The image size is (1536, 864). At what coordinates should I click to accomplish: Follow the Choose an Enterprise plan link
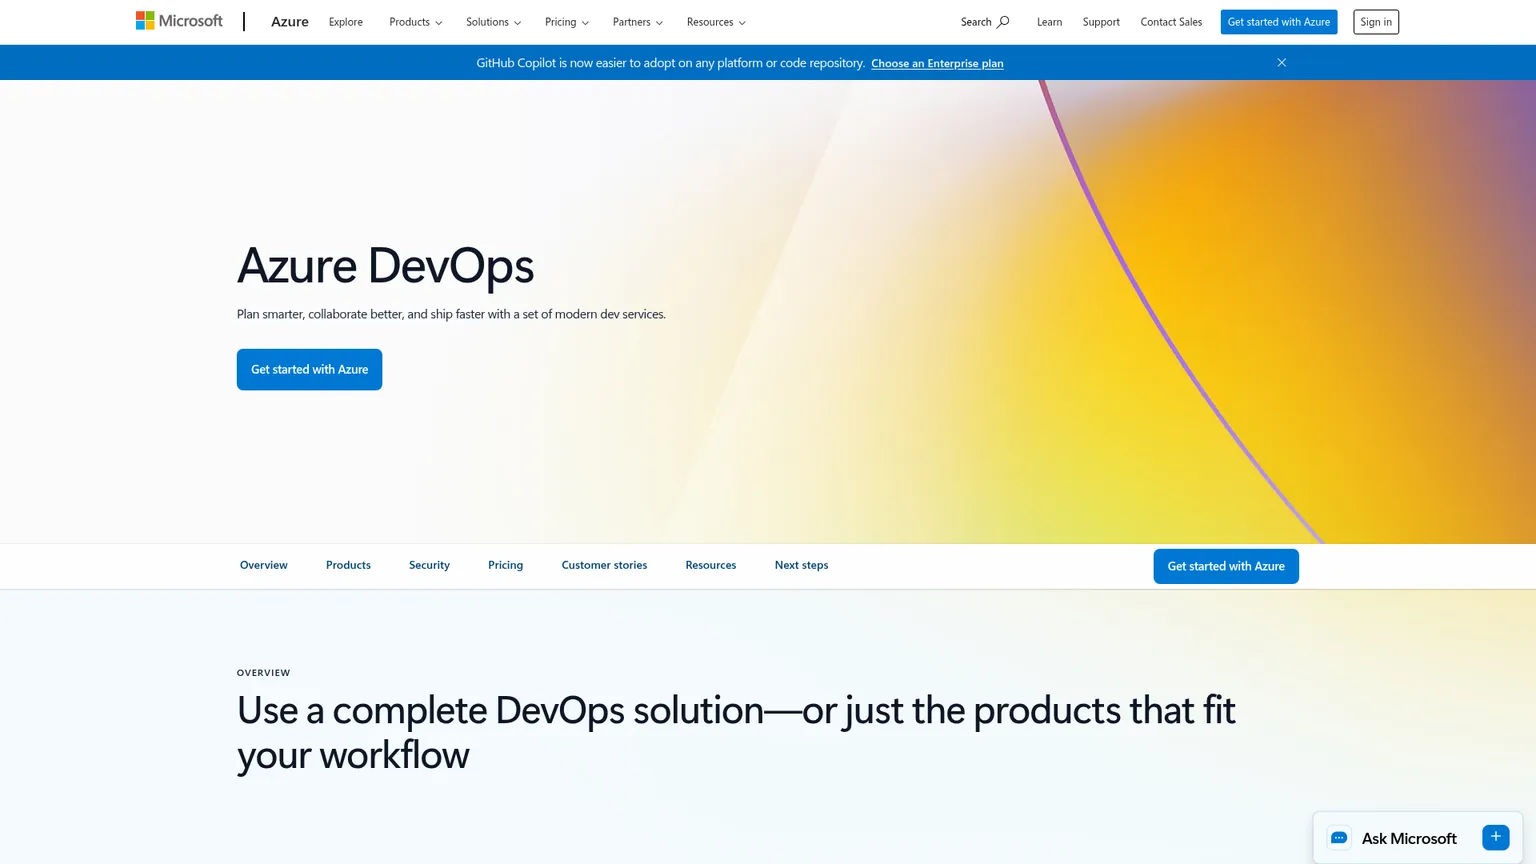(x=937, y=63)
